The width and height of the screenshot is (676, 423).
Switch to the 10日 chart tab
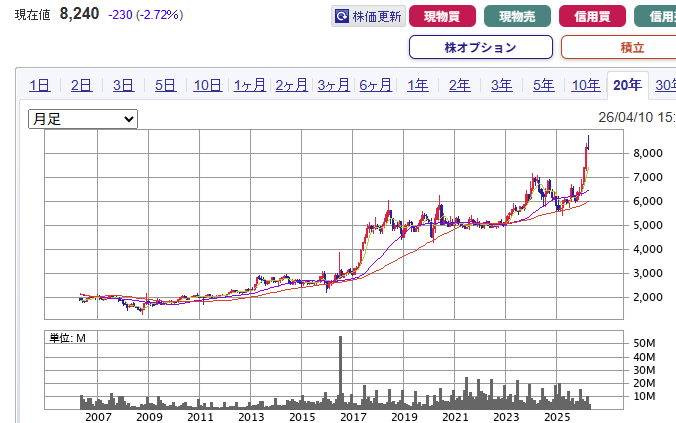click(x=208, y=85)
